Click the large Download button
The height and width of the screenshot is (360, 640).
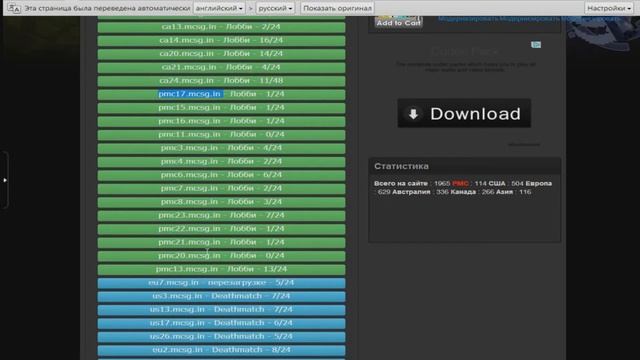[x=464, y=113]
